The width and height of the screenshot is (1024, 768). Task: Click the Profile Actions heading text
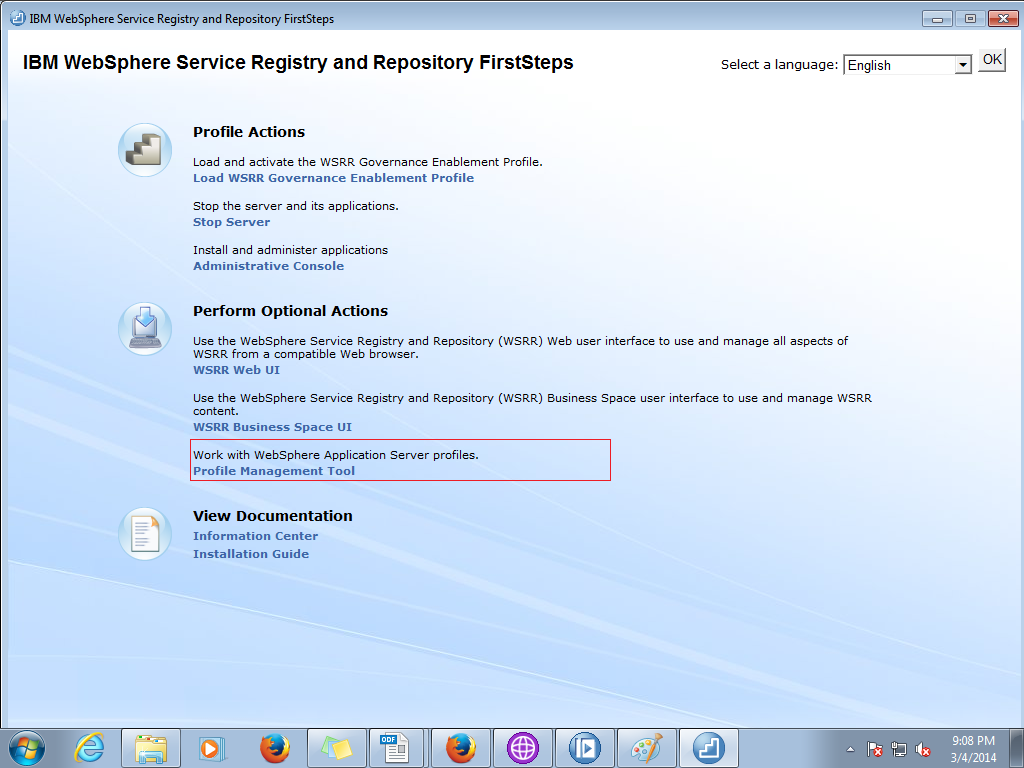coord(249,132)
